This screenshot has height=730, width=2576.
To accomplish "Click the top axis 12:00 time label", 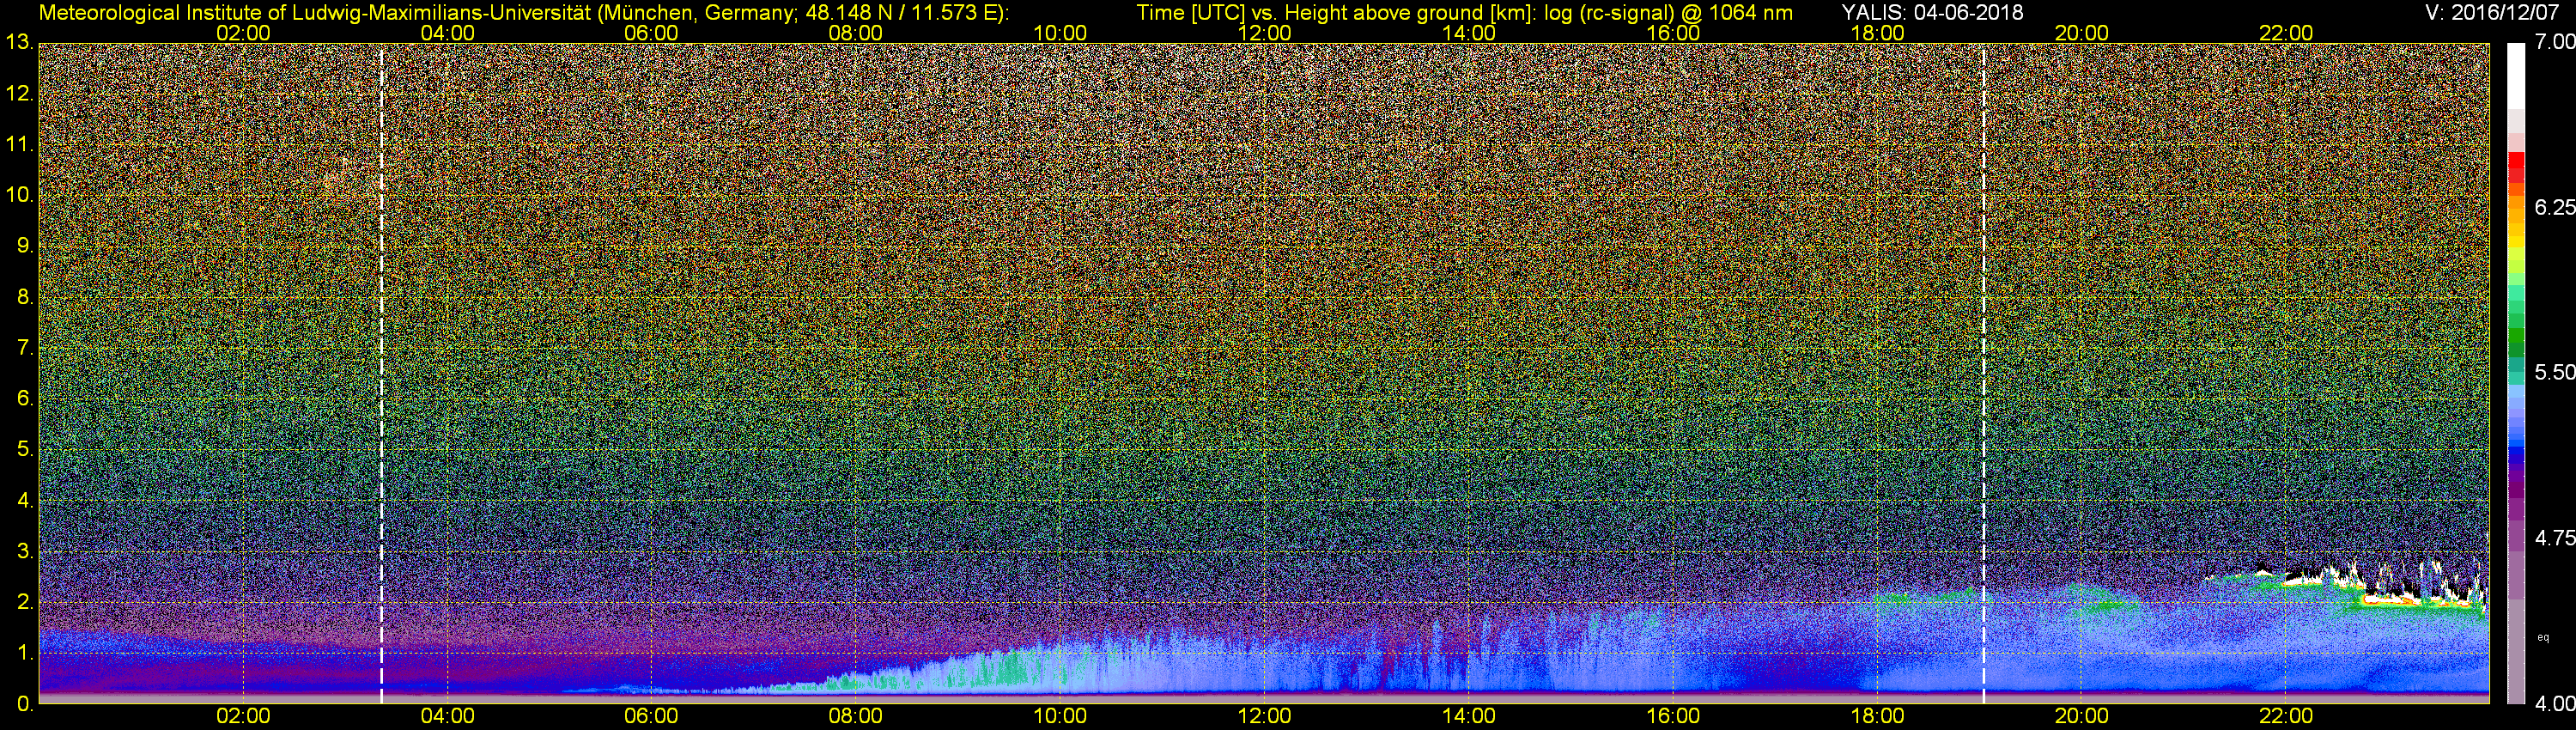I will [1264, 33].
